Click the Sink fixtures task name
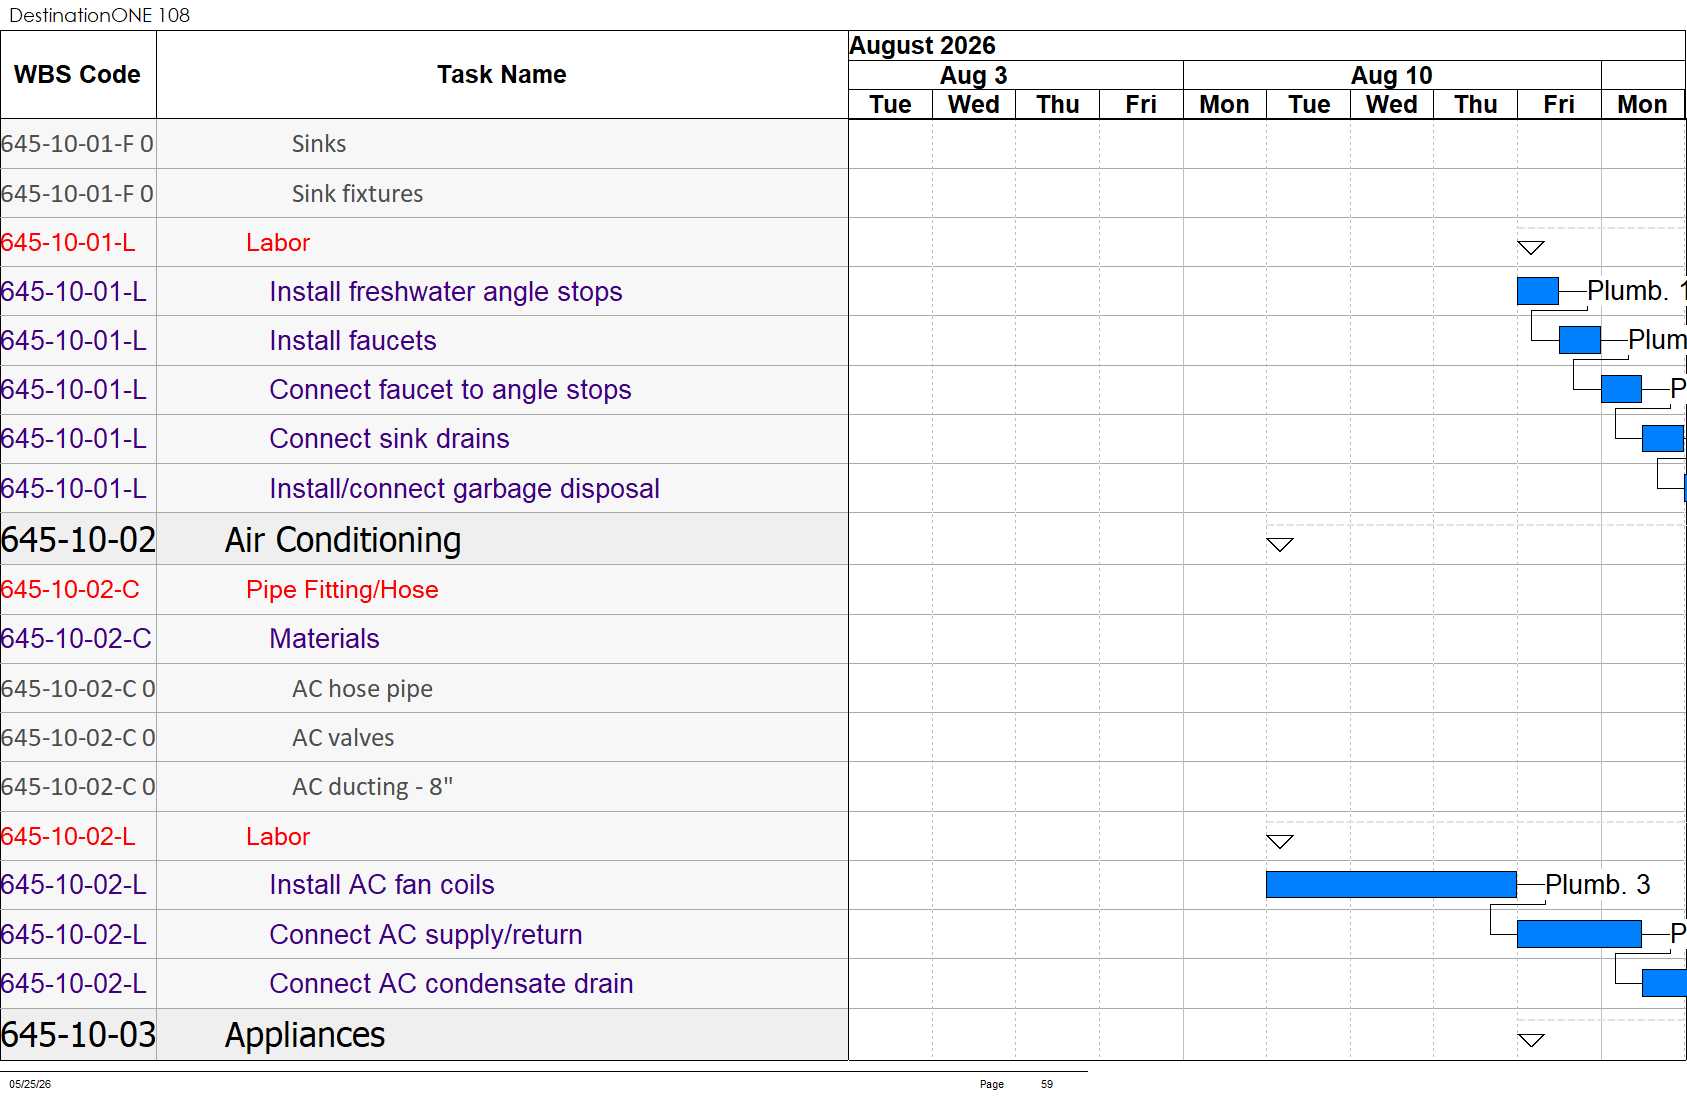 (357, 194)
